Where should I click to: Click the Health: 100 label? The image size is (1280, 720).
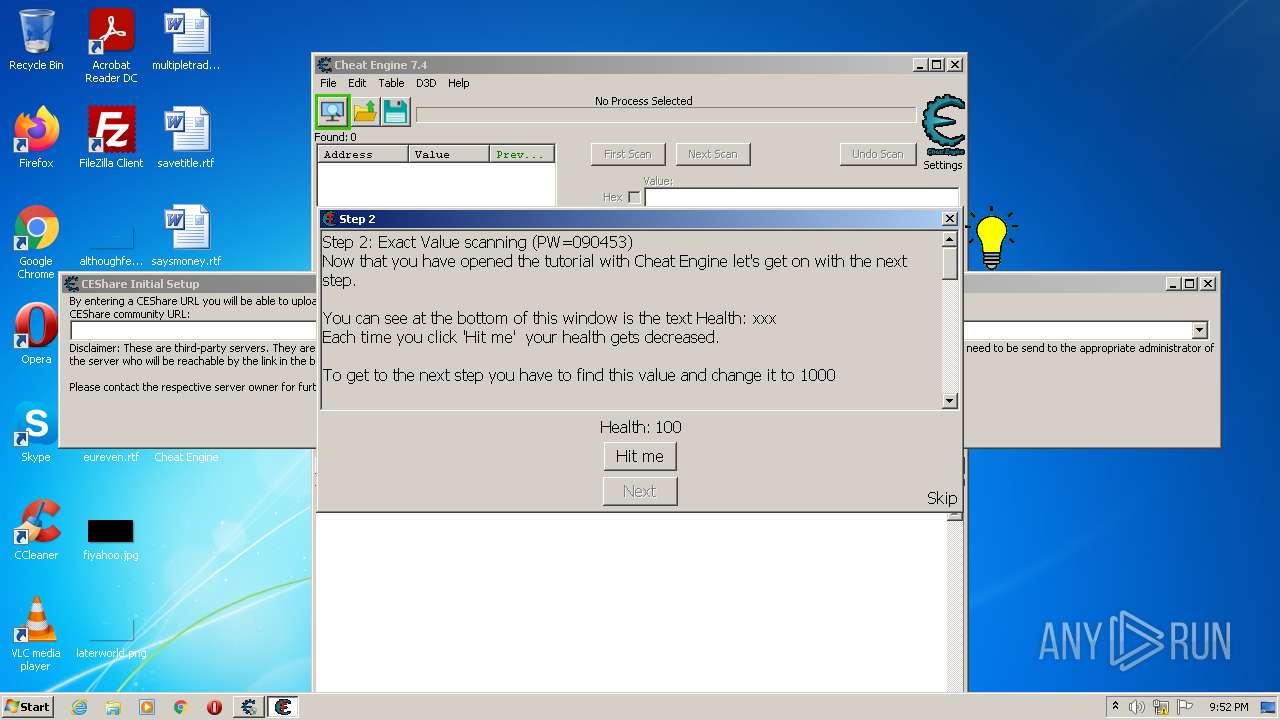pos(640,427)
